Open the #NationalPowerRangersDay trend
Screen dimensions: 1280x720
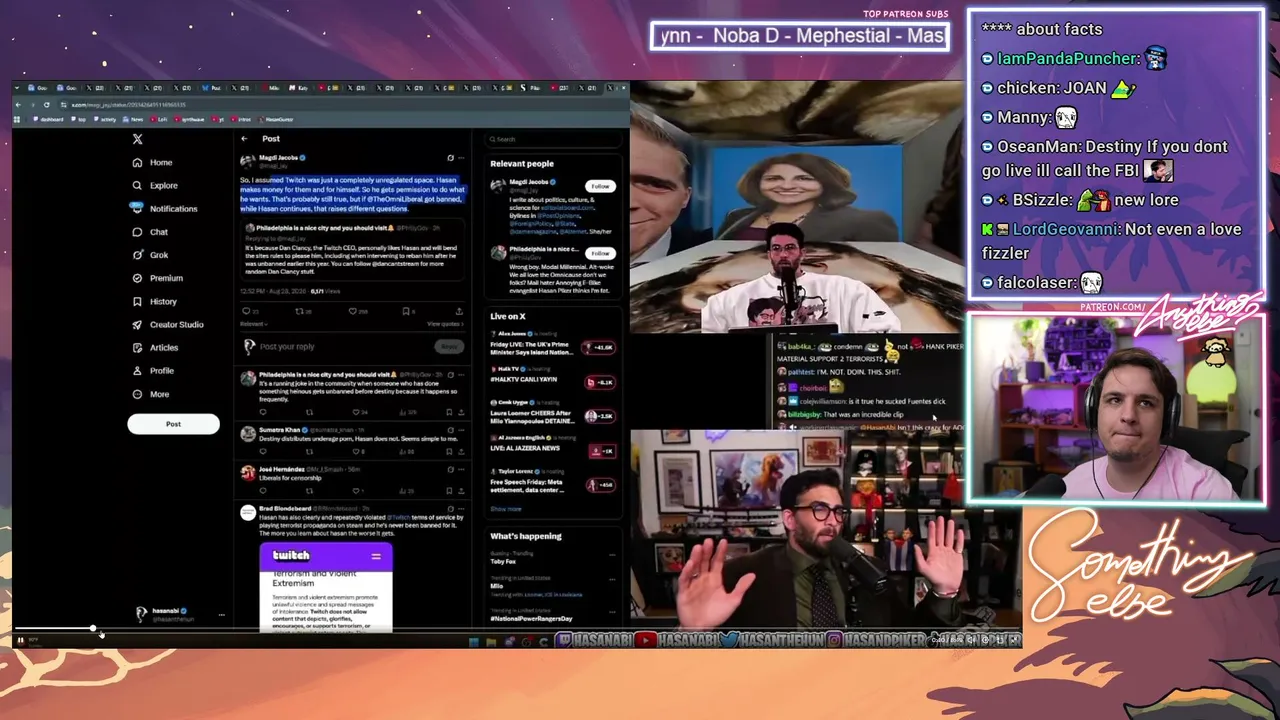pos(530,619)
